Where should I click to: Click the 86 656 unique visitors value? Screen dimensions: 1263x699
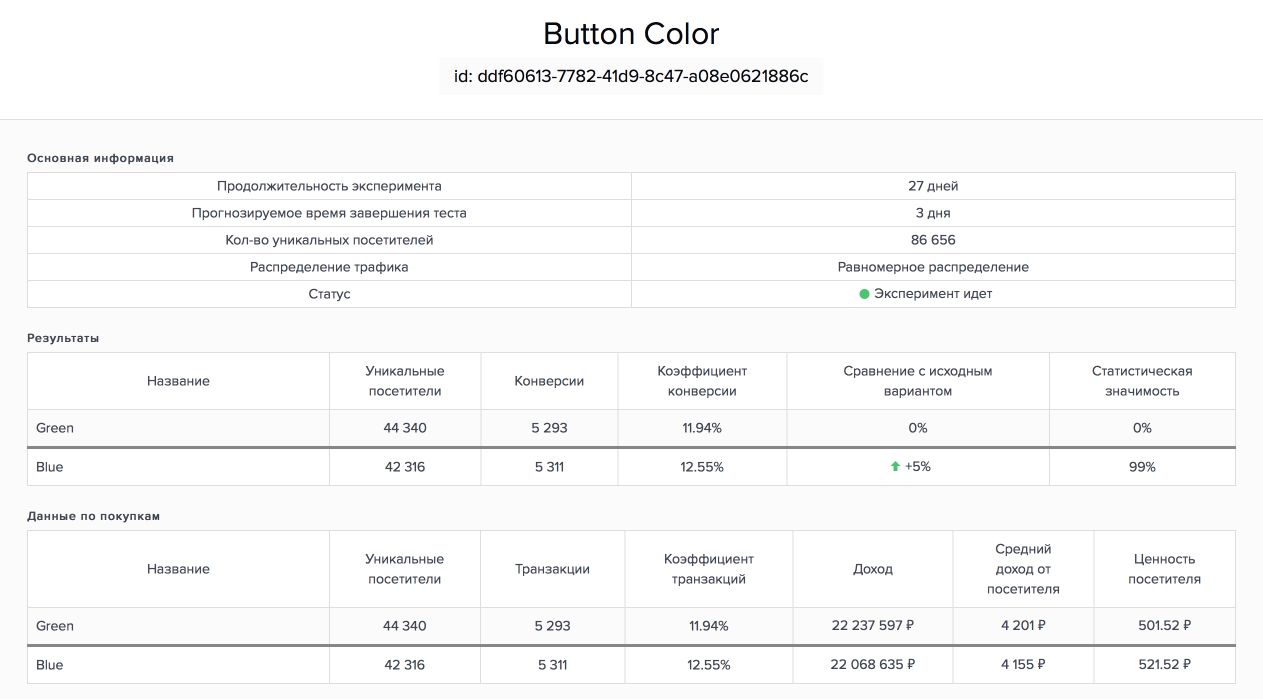pos(933,240)
